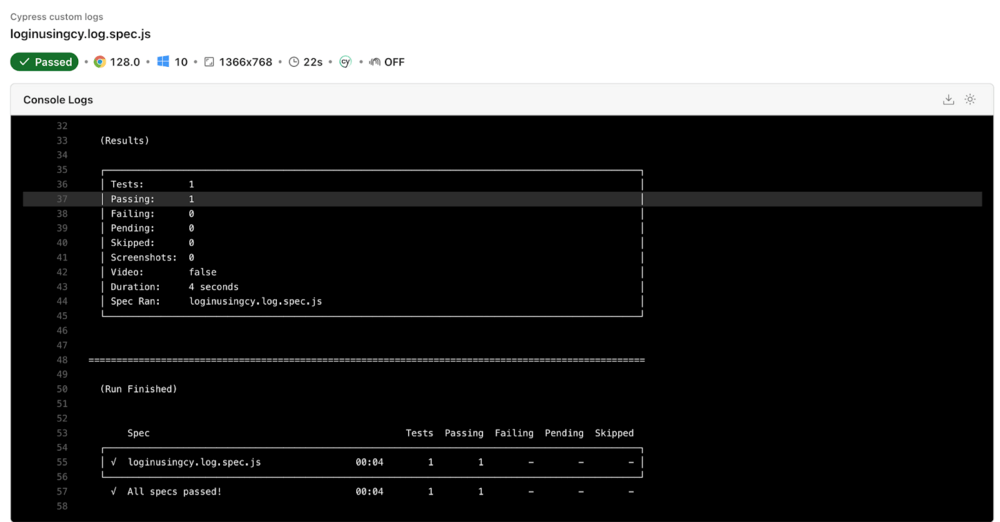Click the download logs icon
This screenshot has width=1000, height=522.
[948, 100]
